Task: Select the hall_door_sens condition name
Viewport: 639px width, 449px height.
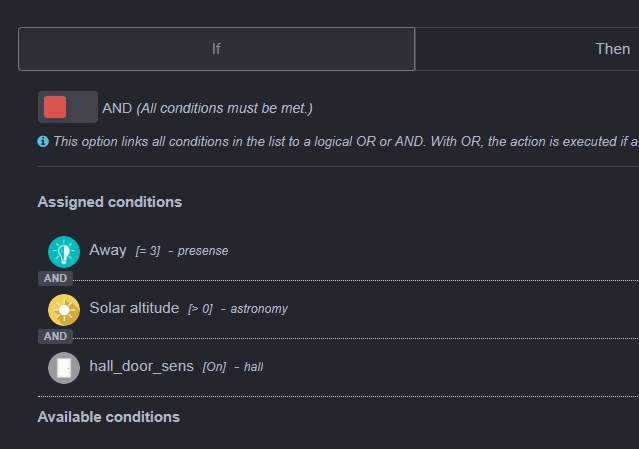Action: pyautogui.click(x=141, y=366)
